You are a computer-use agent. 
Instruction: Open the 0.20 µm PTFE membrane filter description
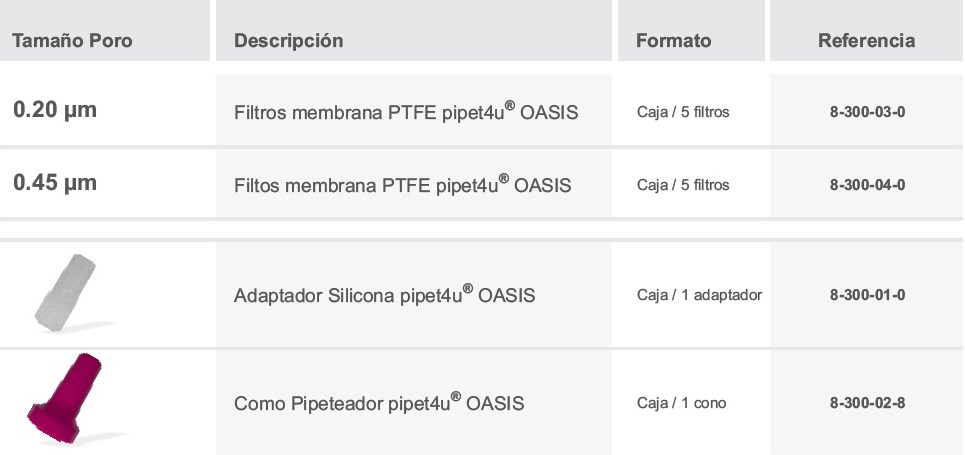[x=405, y=112]
